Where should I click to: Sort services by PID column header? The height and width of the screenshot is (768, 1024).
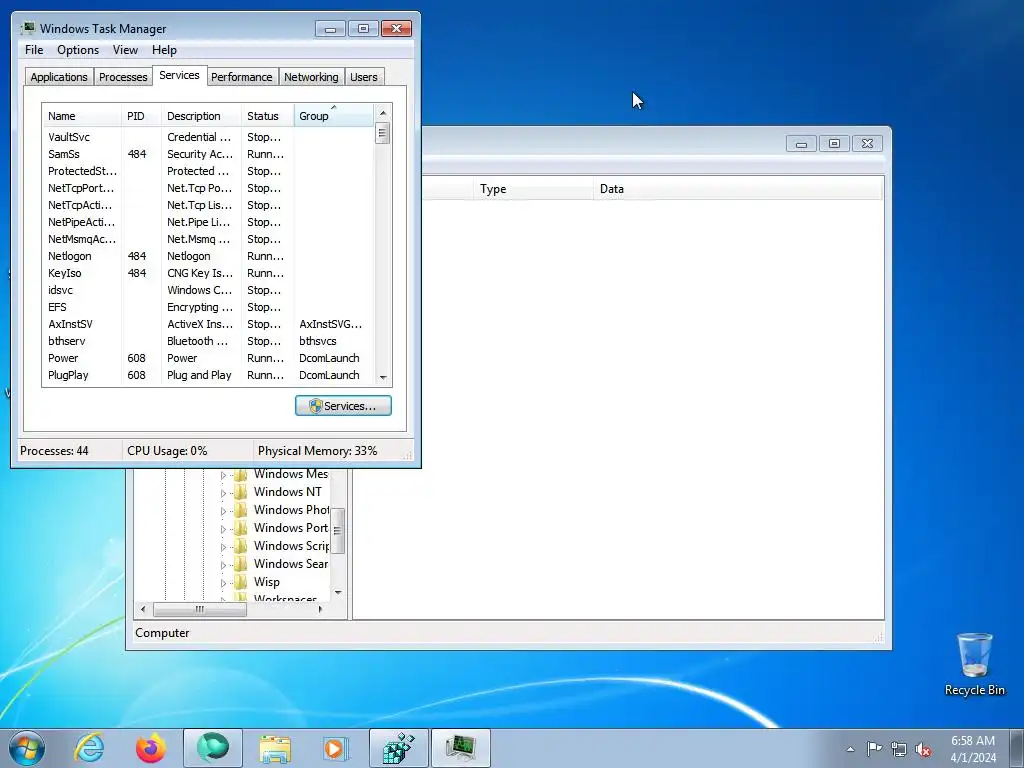[141, 116]
